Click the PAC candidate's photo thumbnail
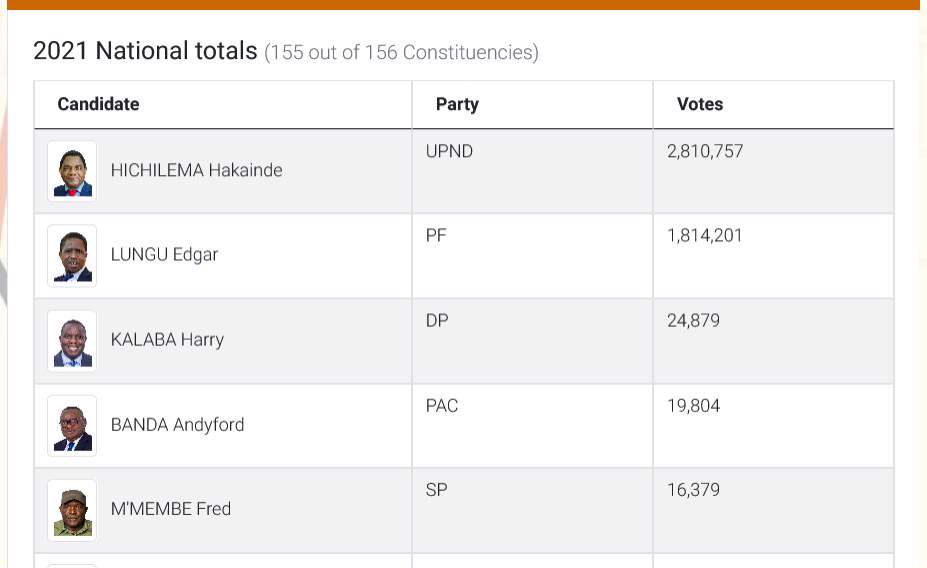 tap(72, 426)
